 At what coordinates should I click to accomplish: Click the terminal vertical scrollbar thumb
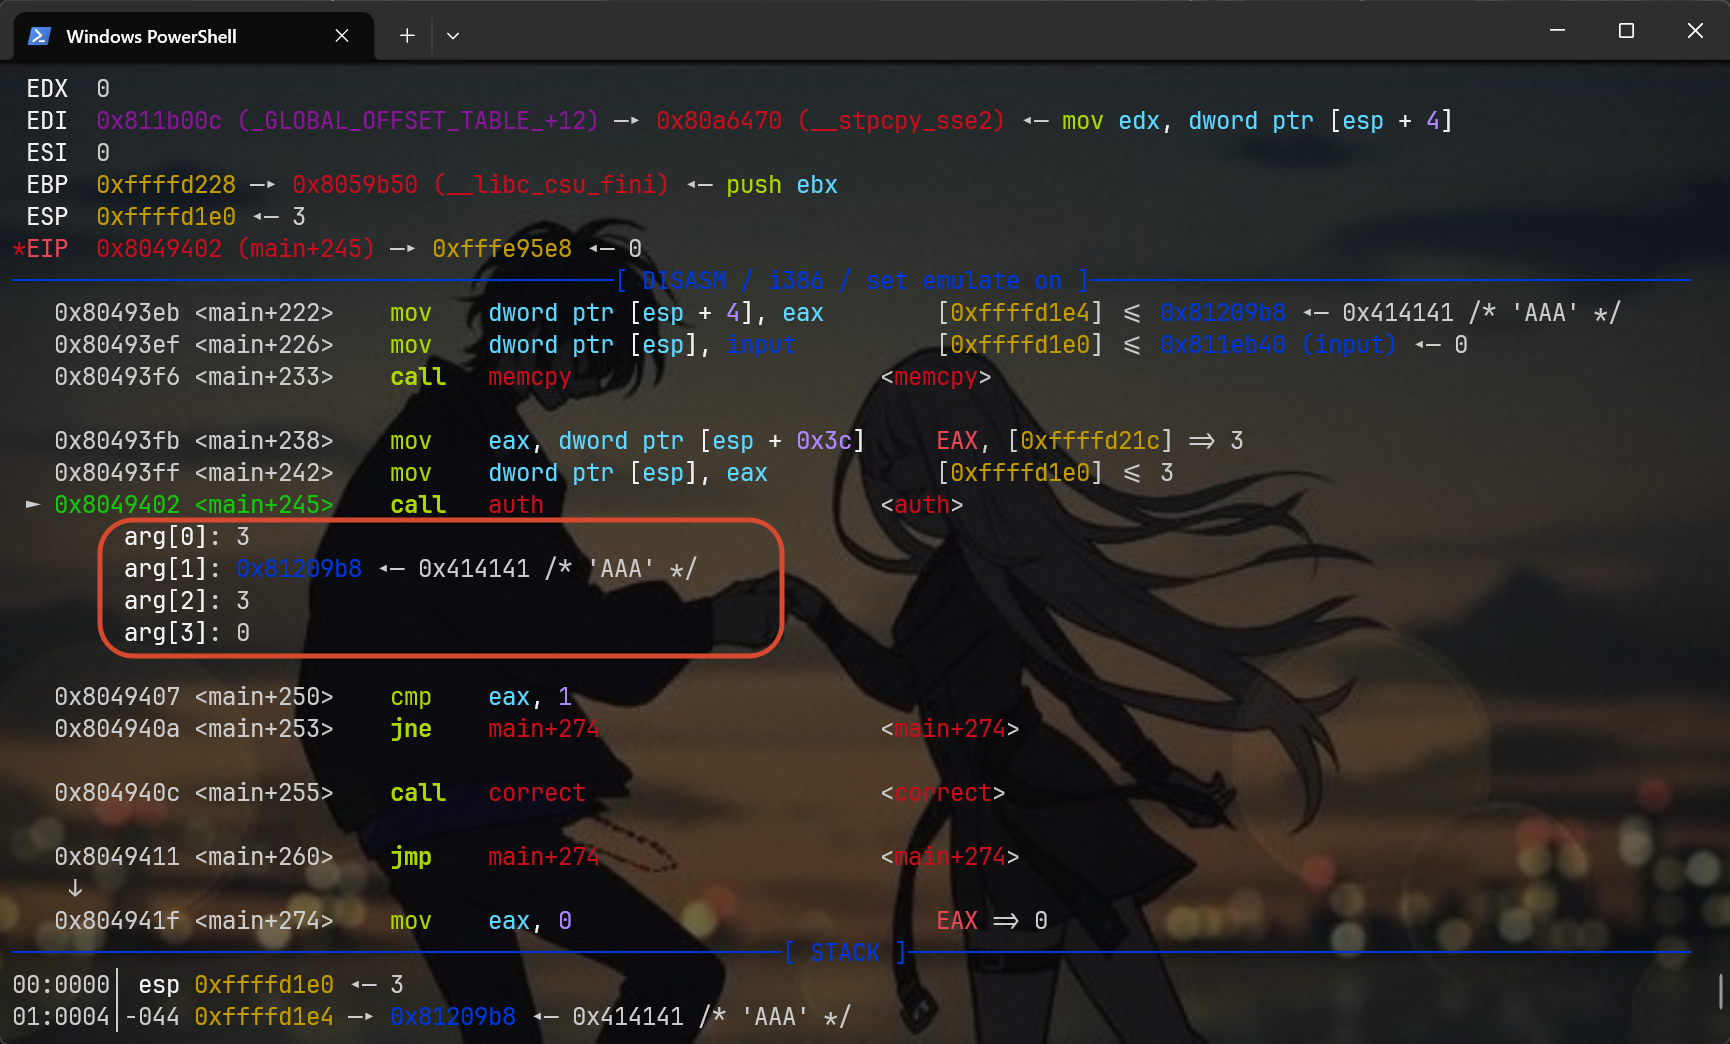pos(1720,992)
